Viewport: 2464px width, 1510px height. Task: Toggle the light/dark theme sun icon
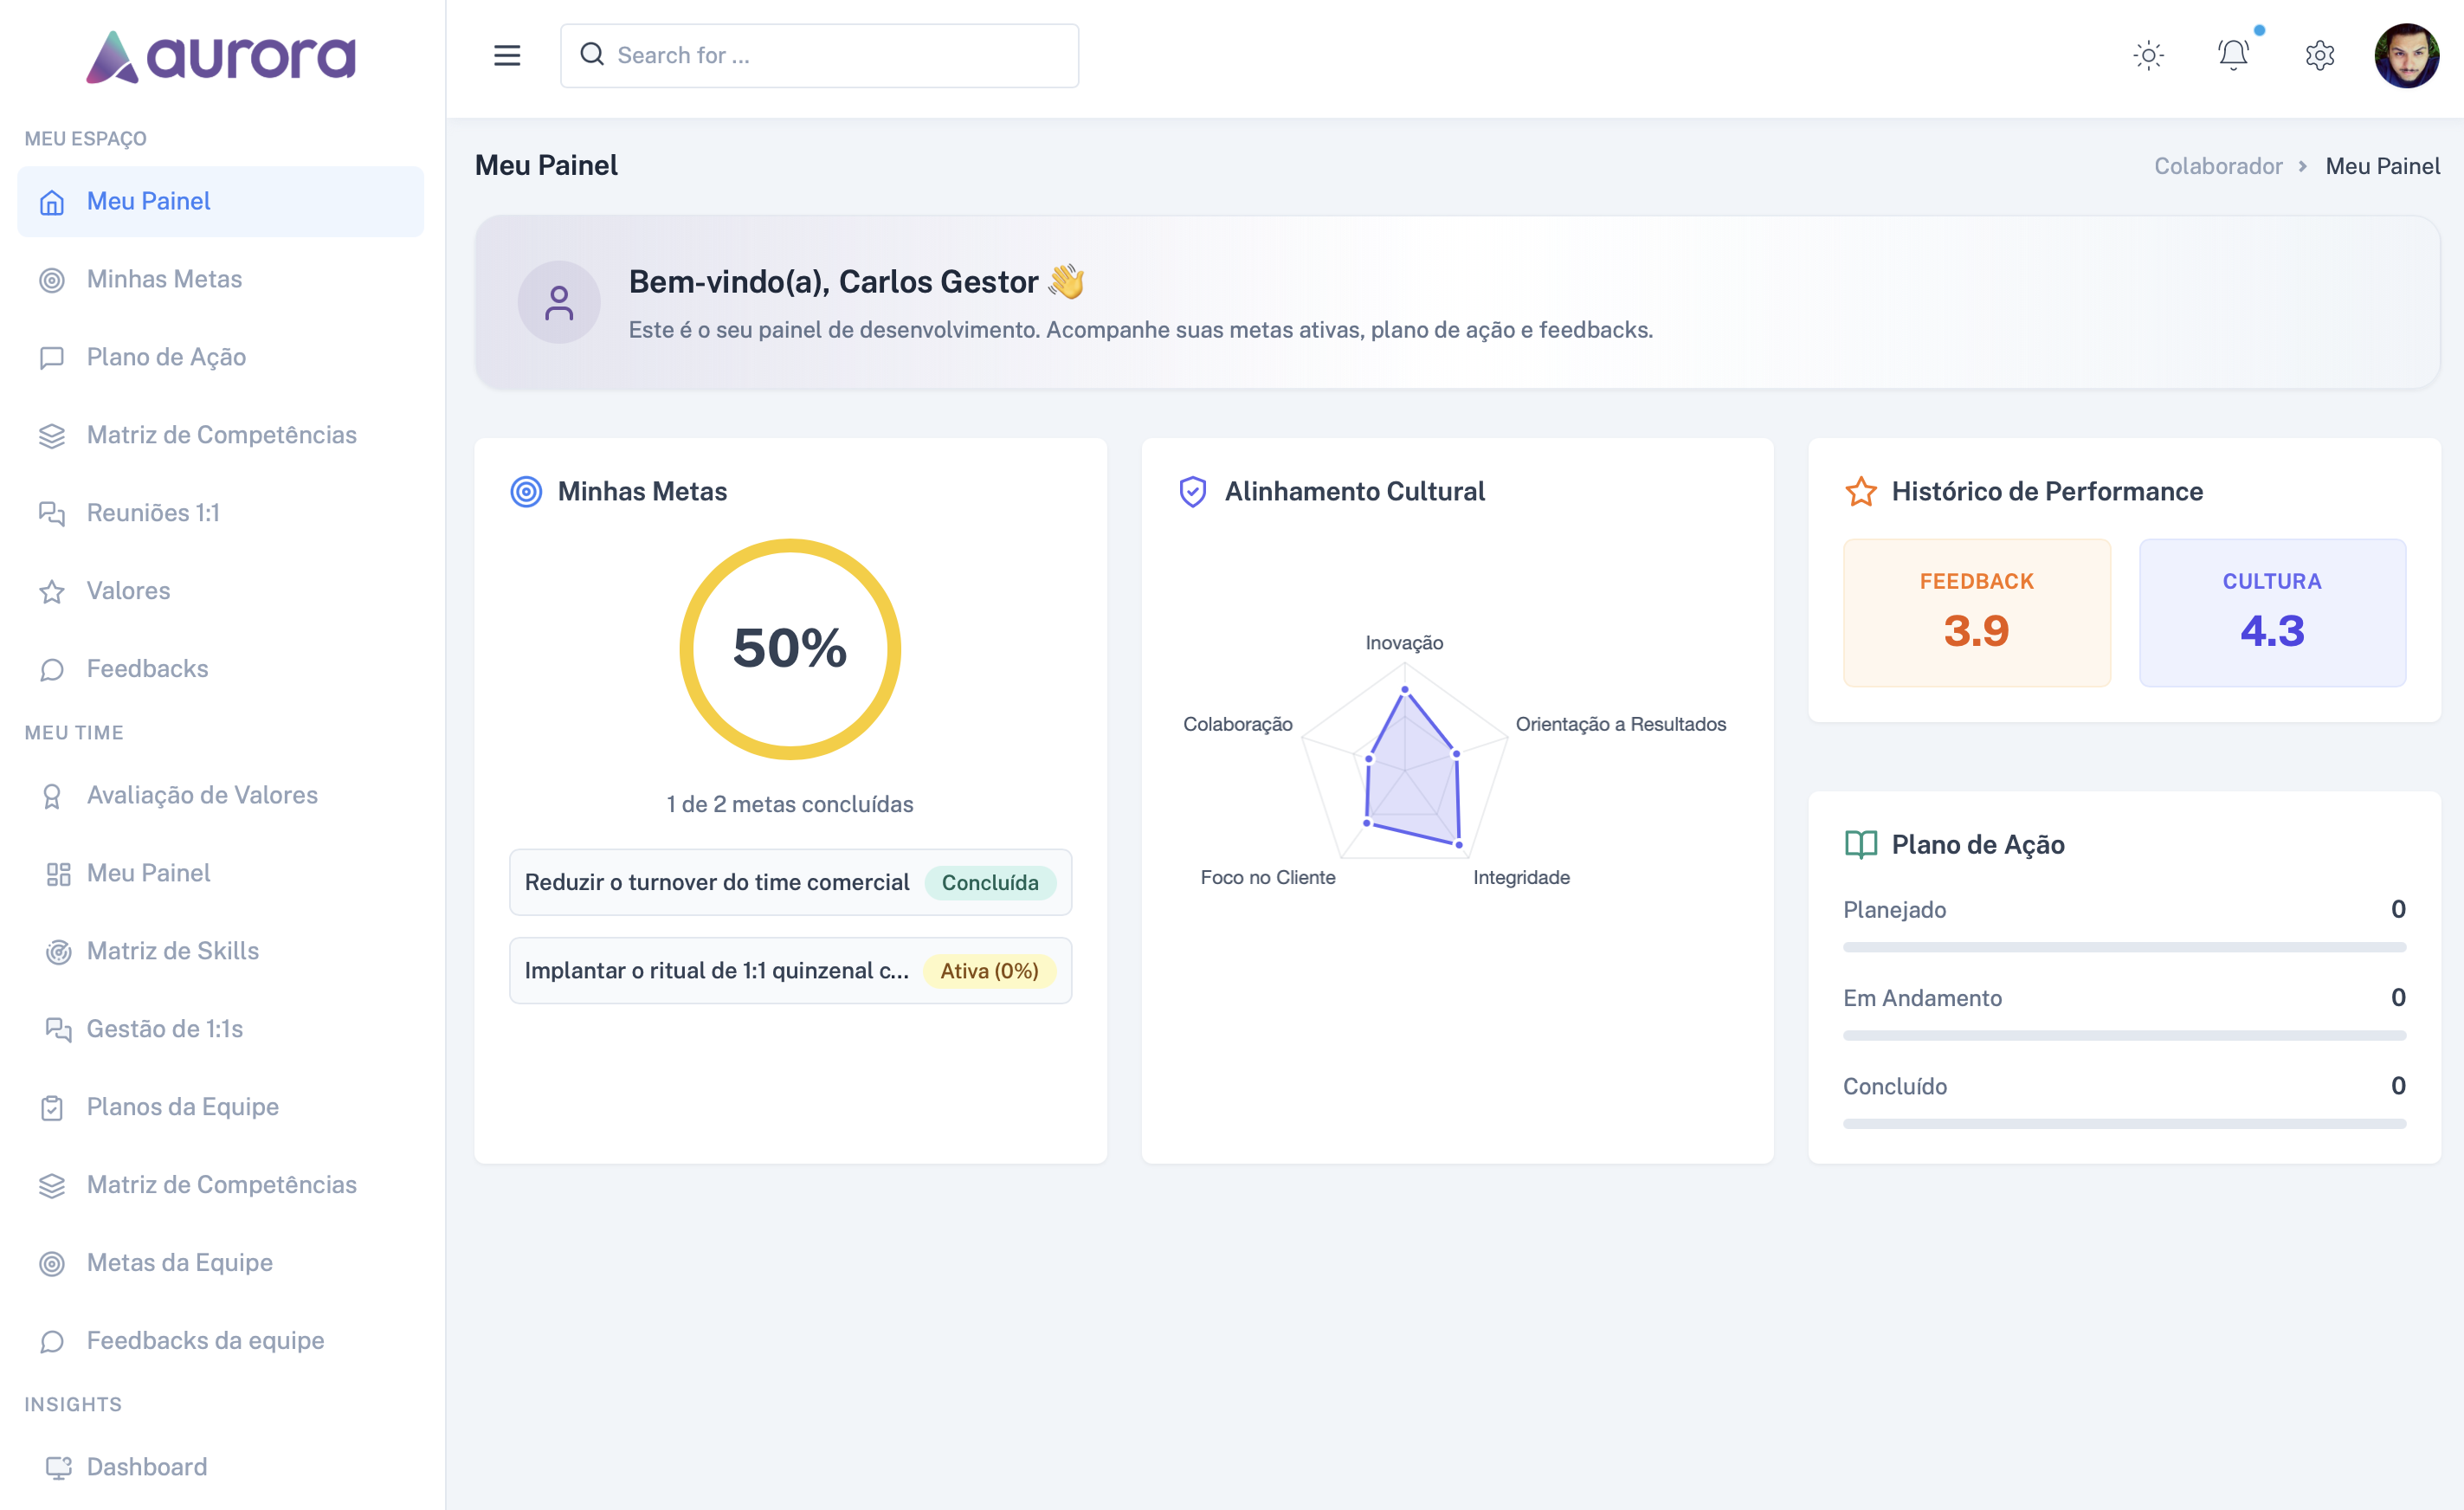[x=2148, y=55]
